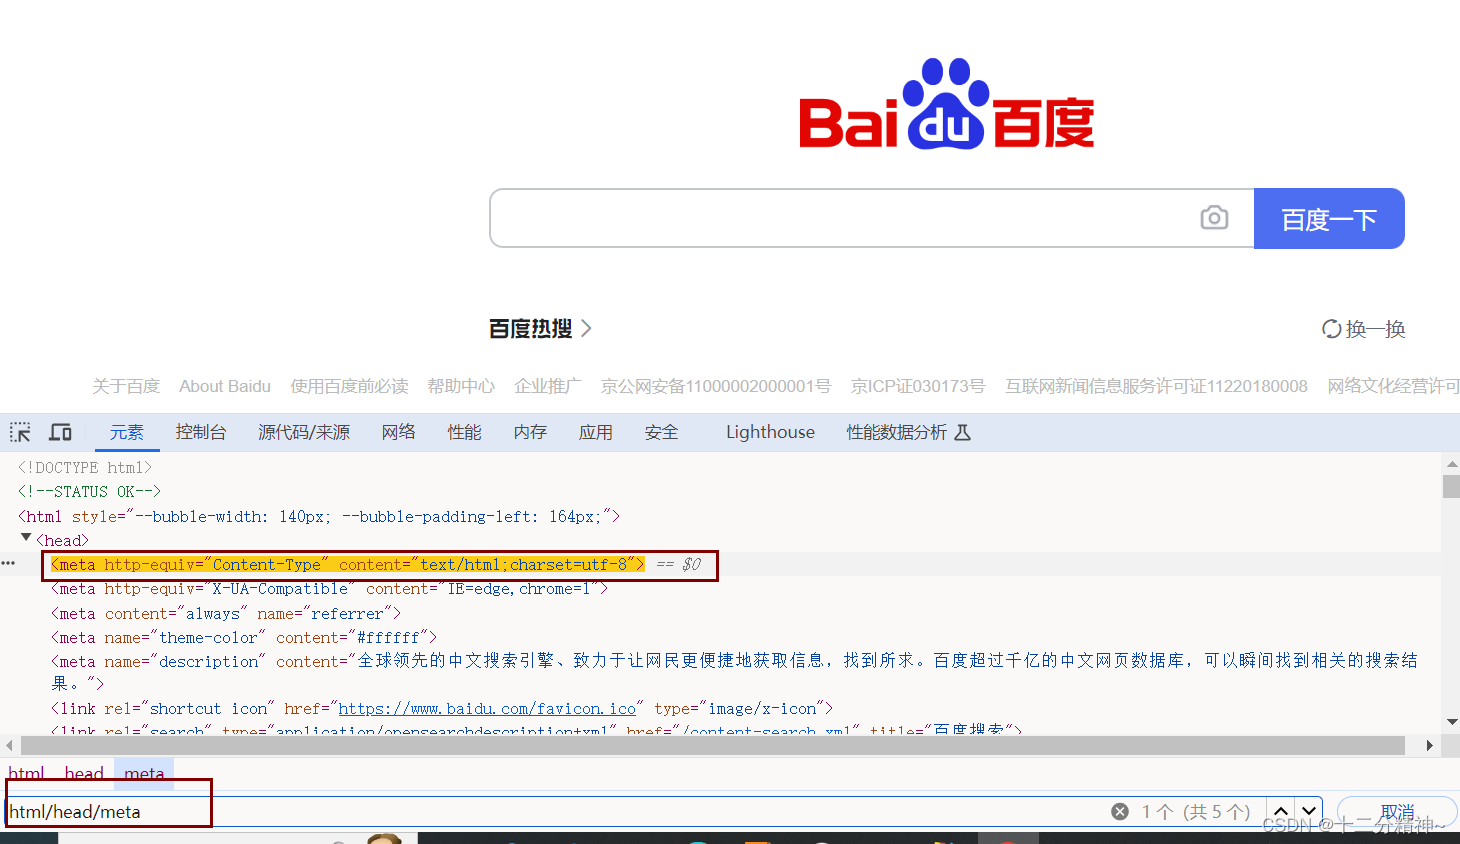1460x844 pixels.
Task: Open the 网络 tab
Action: point(398,432)
